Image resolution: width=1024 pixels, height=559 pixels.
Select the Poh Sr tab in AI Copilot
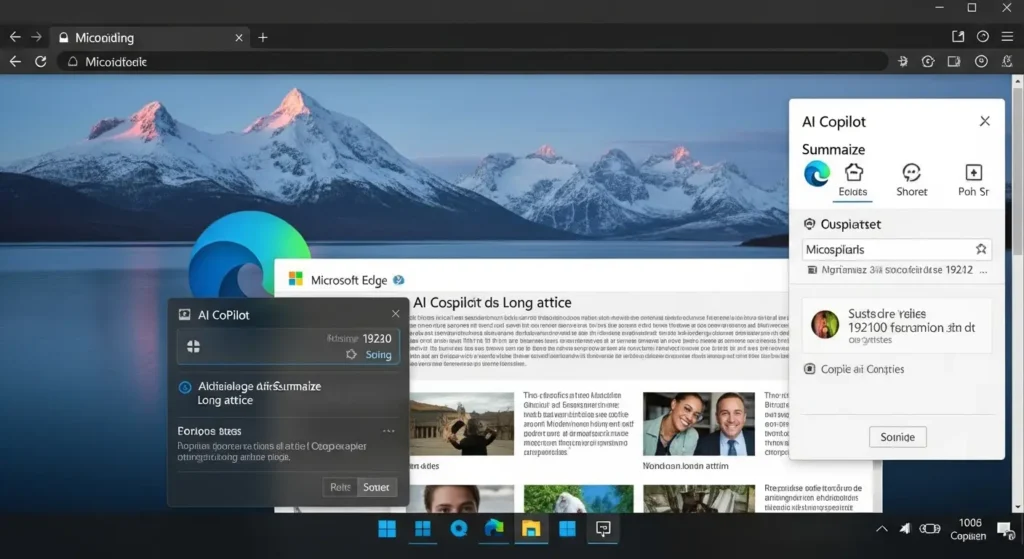973,181
